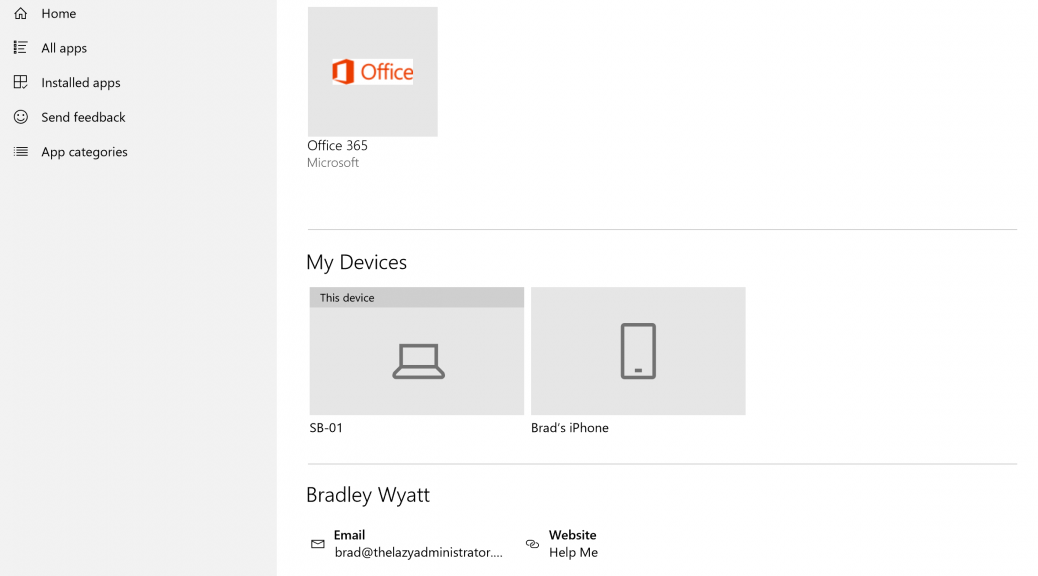This screenshot has height=576, width=1038.
Task: Click the Website chain link icon
Action: pyautogui.click(x=532, y=544)
